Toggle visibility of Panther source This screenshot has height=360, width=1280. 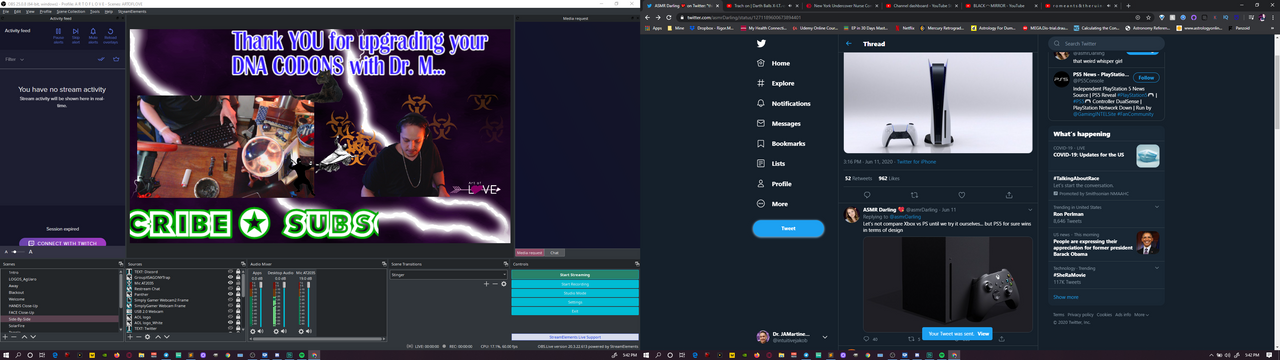[x=230, y=294]
